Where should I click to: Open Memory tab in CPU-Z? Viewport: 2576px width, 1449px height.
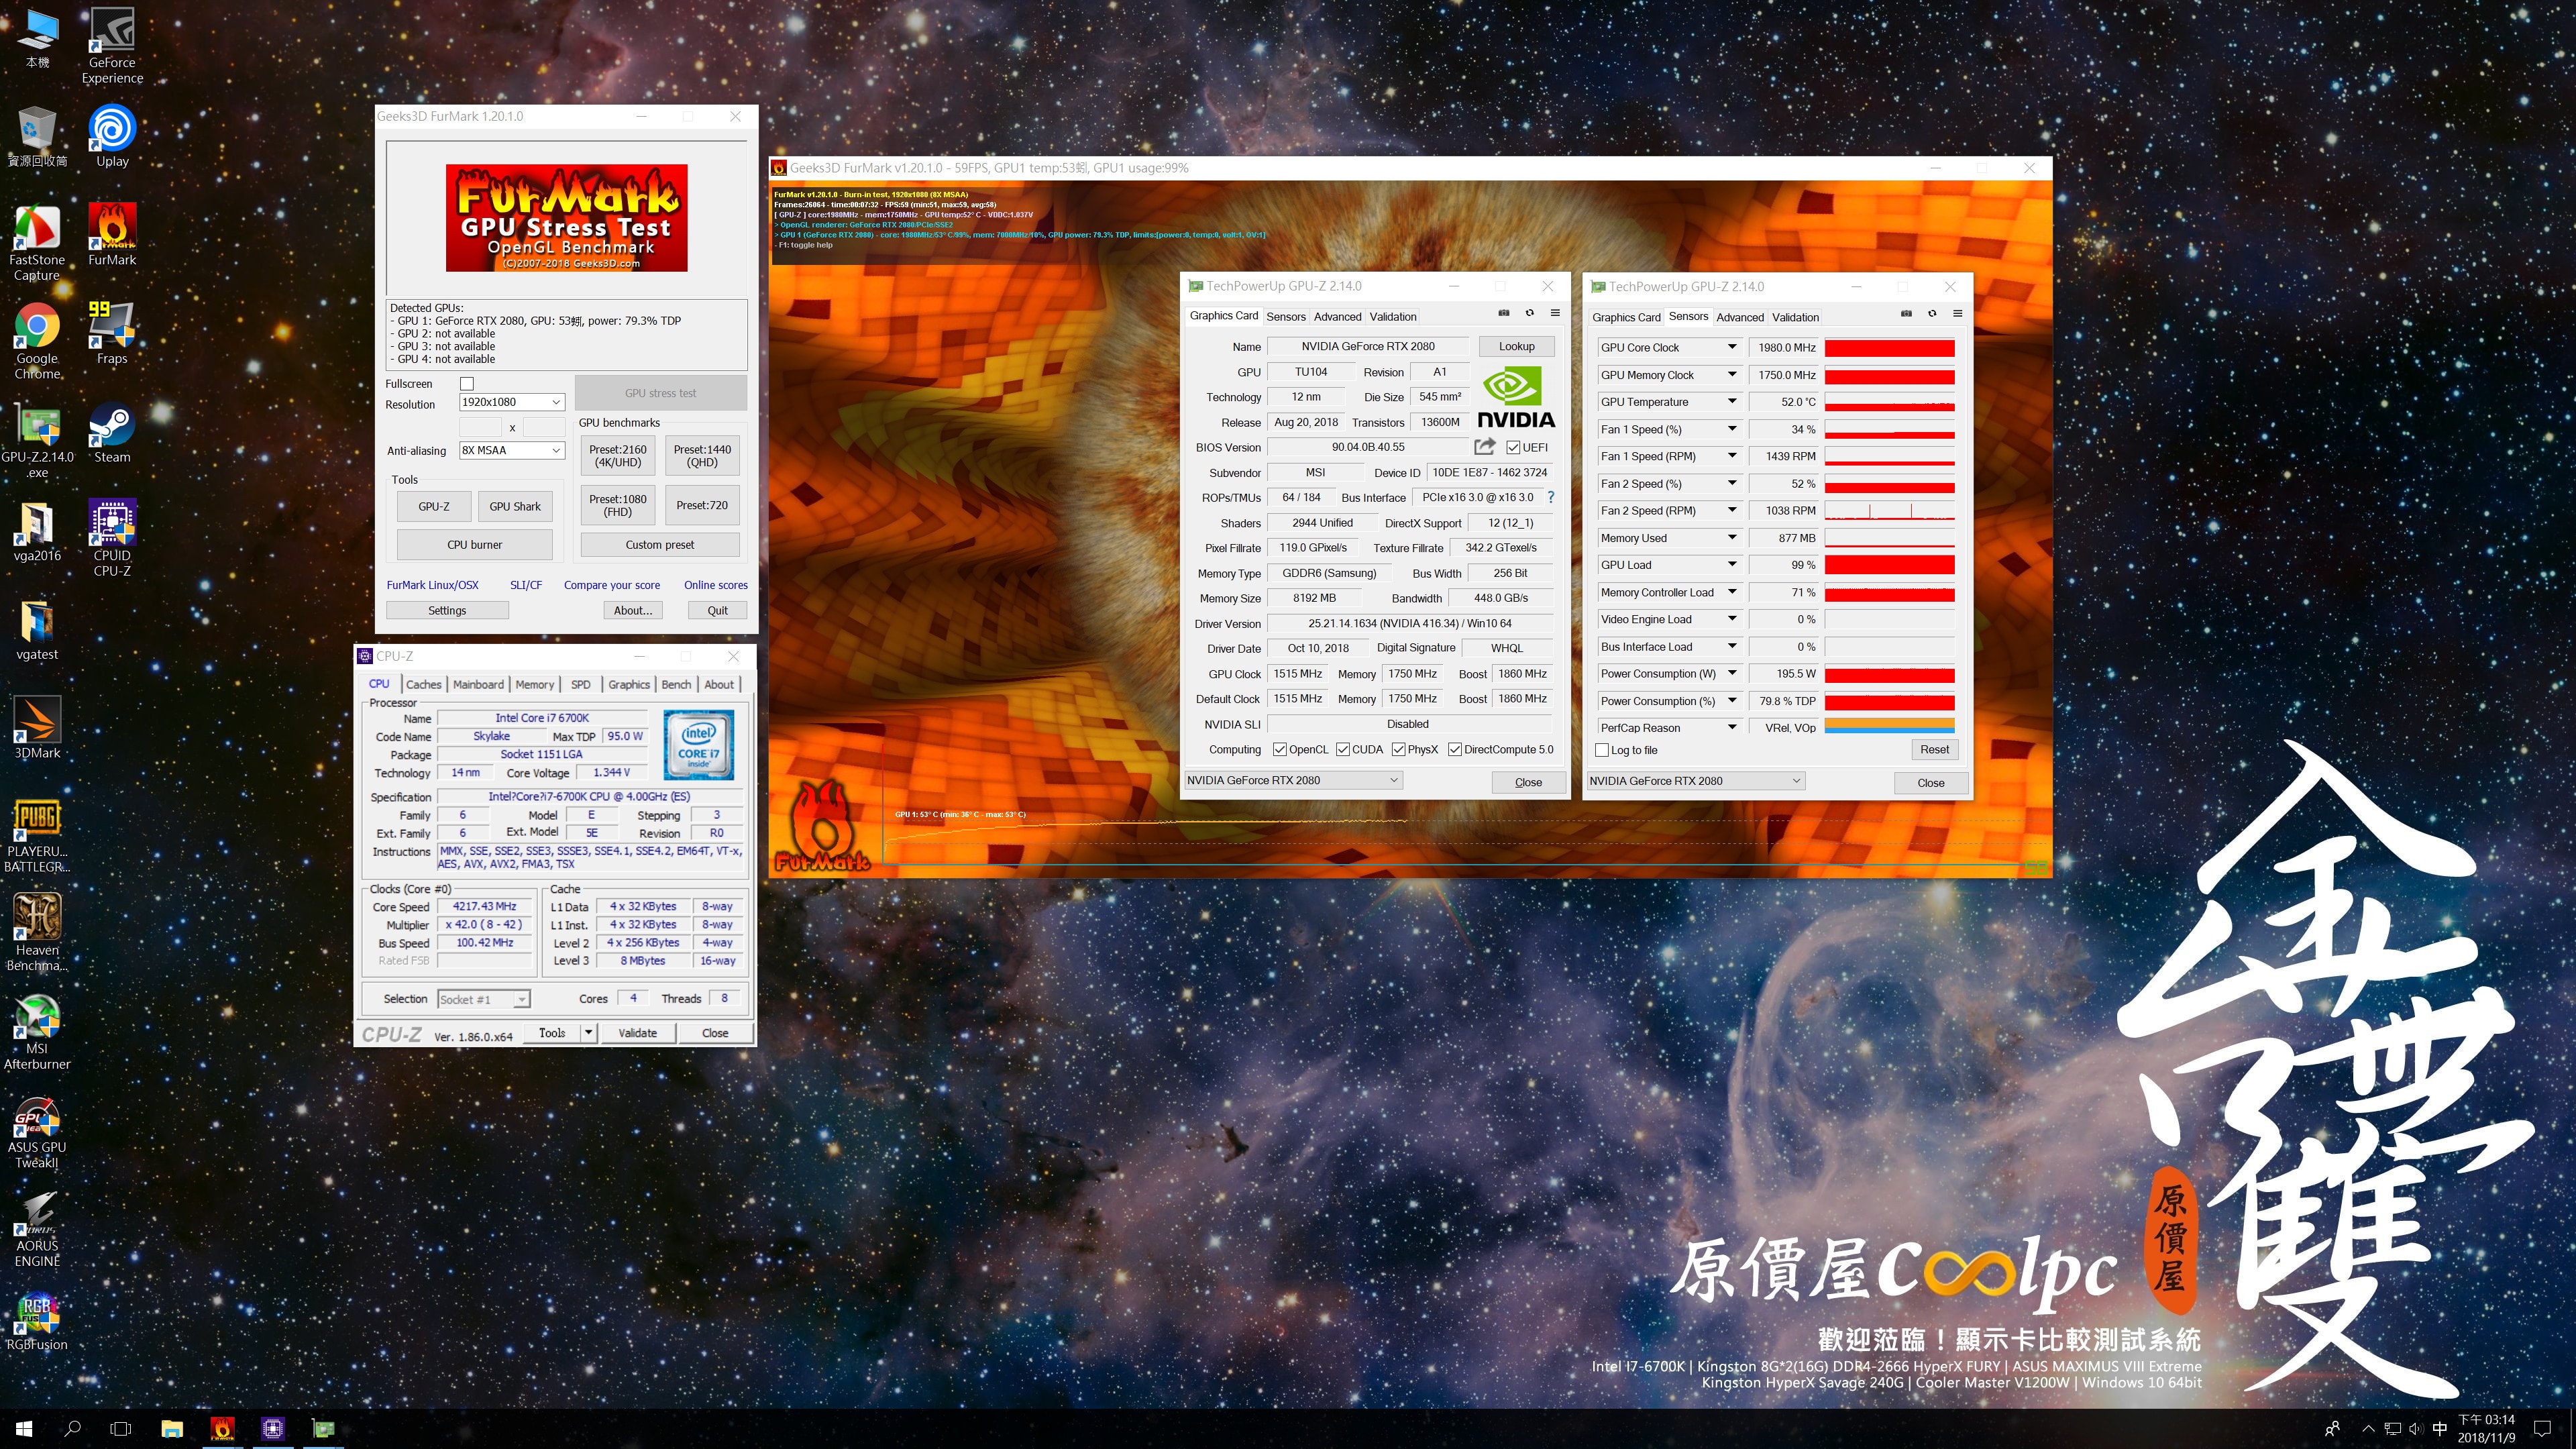click(534, 684)
